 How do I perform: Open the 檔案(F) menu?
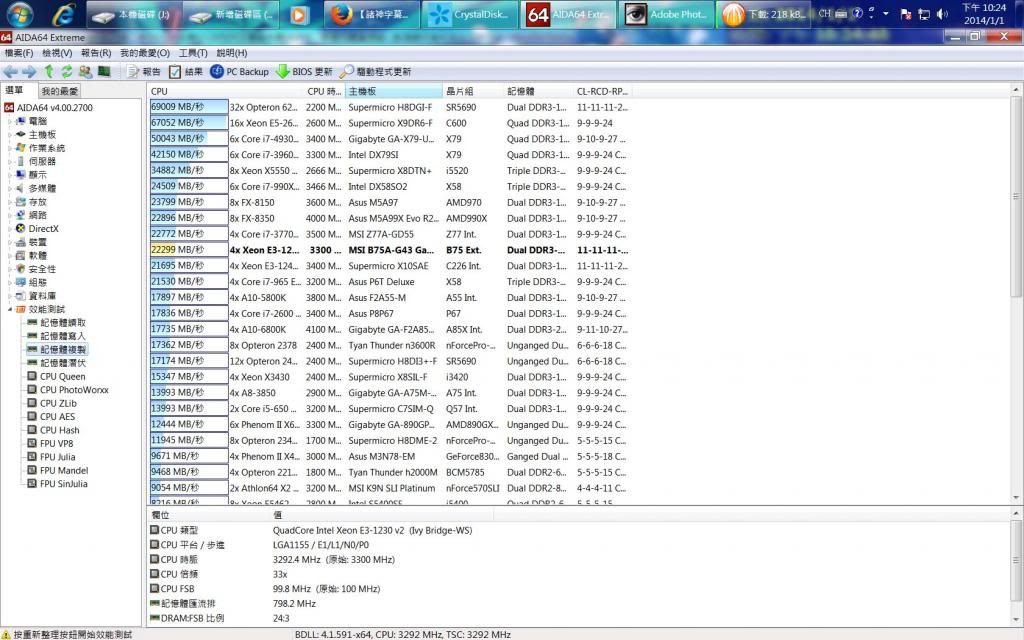tap(19, 53)
